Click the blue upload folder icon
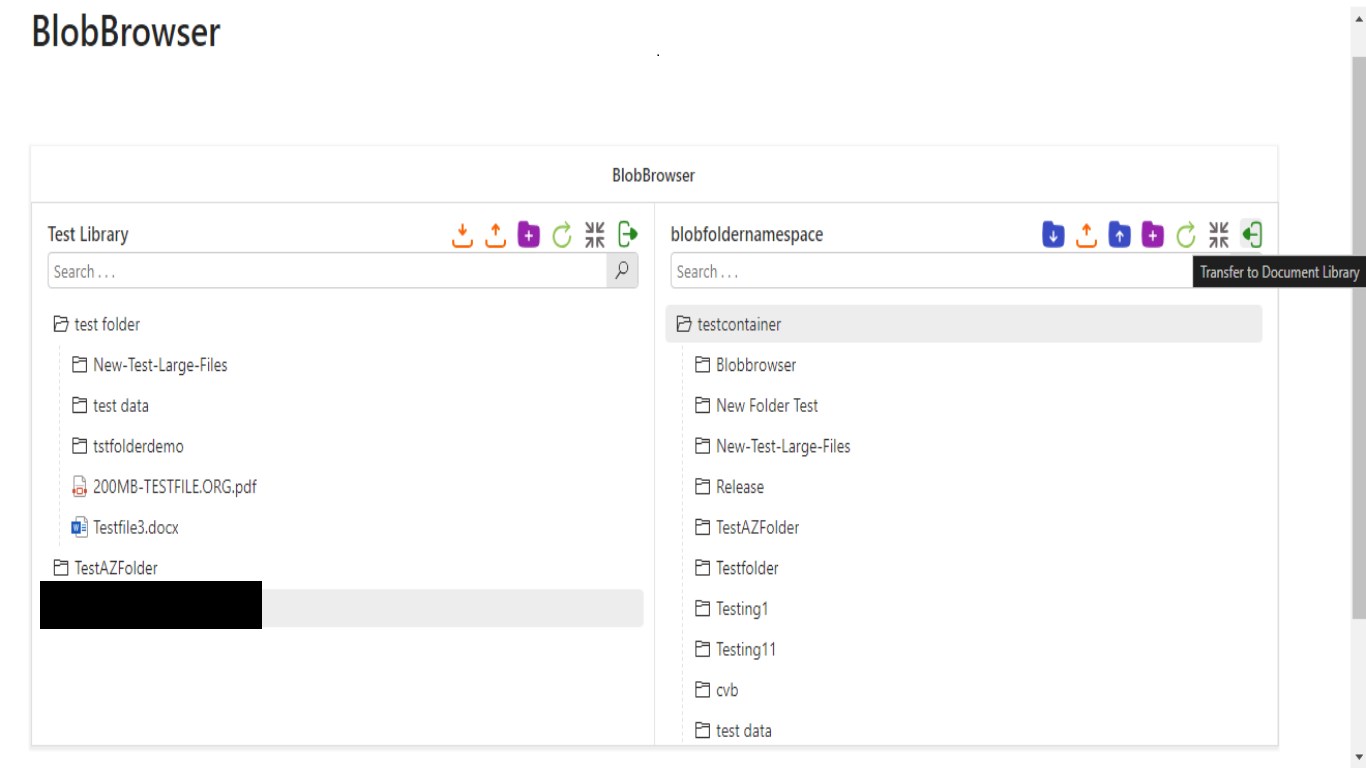Viewport: 1366px width, 768px height. (x=1120, y=235)
